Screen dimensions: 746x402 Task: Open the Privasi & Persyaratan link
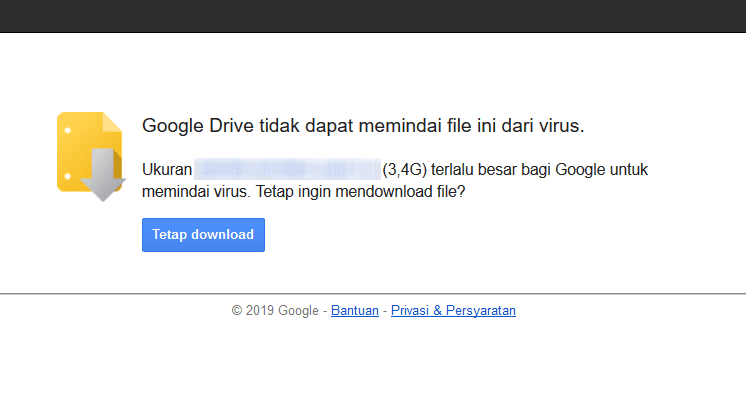click(x=453, y=311)
